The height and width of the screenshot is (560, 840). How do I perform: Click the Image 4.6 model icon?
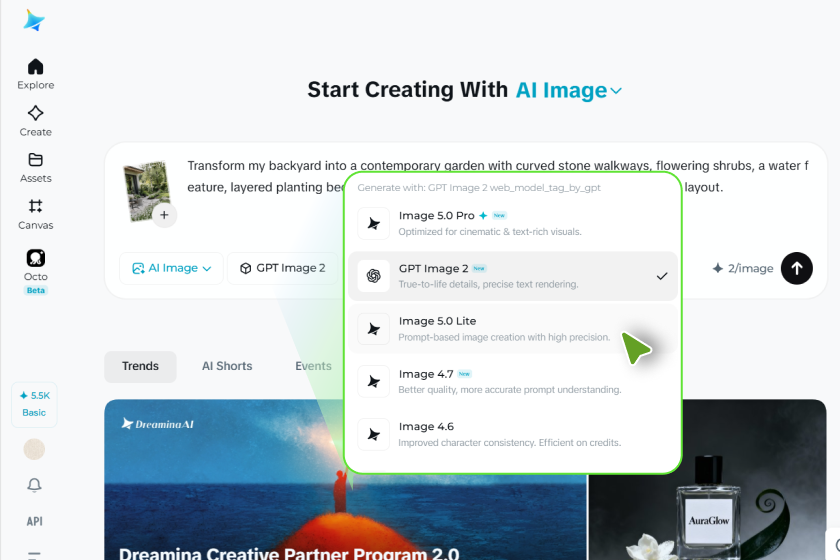[x=374, y=434]
